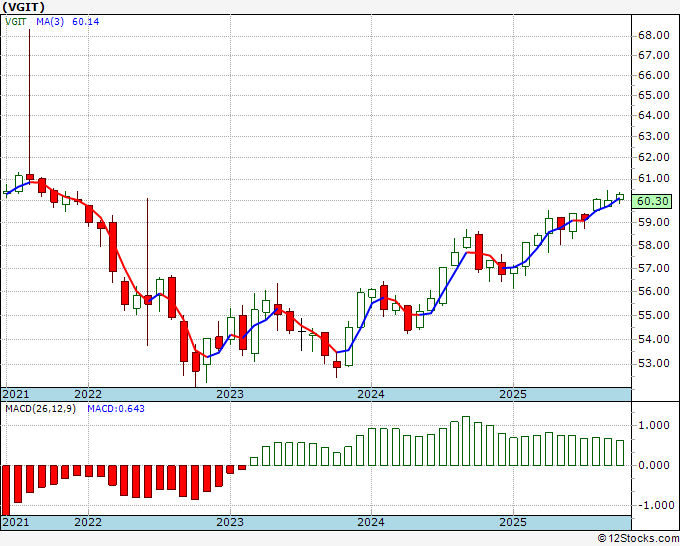Click the tallest green MACD histogram bar
Image resolution: width=680 pixels, height=546 pixels.
pos(466,441)
